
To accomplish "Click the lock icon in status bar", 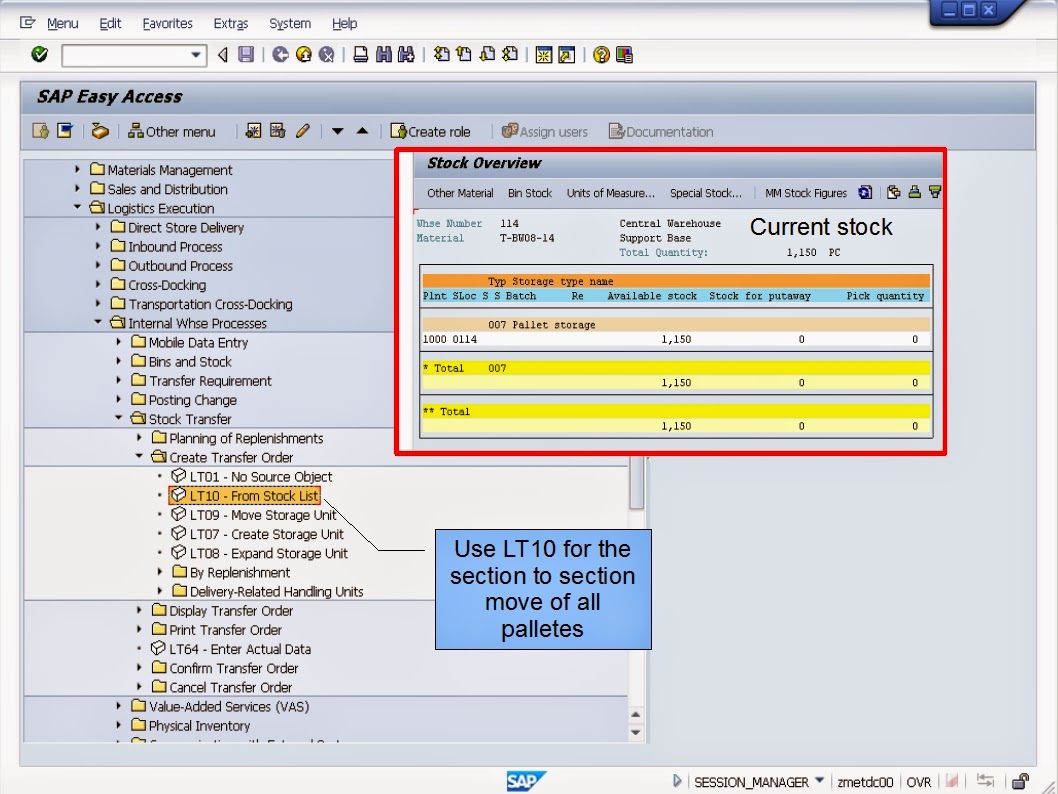I will pyautogui.click(x=1020, y=781).
